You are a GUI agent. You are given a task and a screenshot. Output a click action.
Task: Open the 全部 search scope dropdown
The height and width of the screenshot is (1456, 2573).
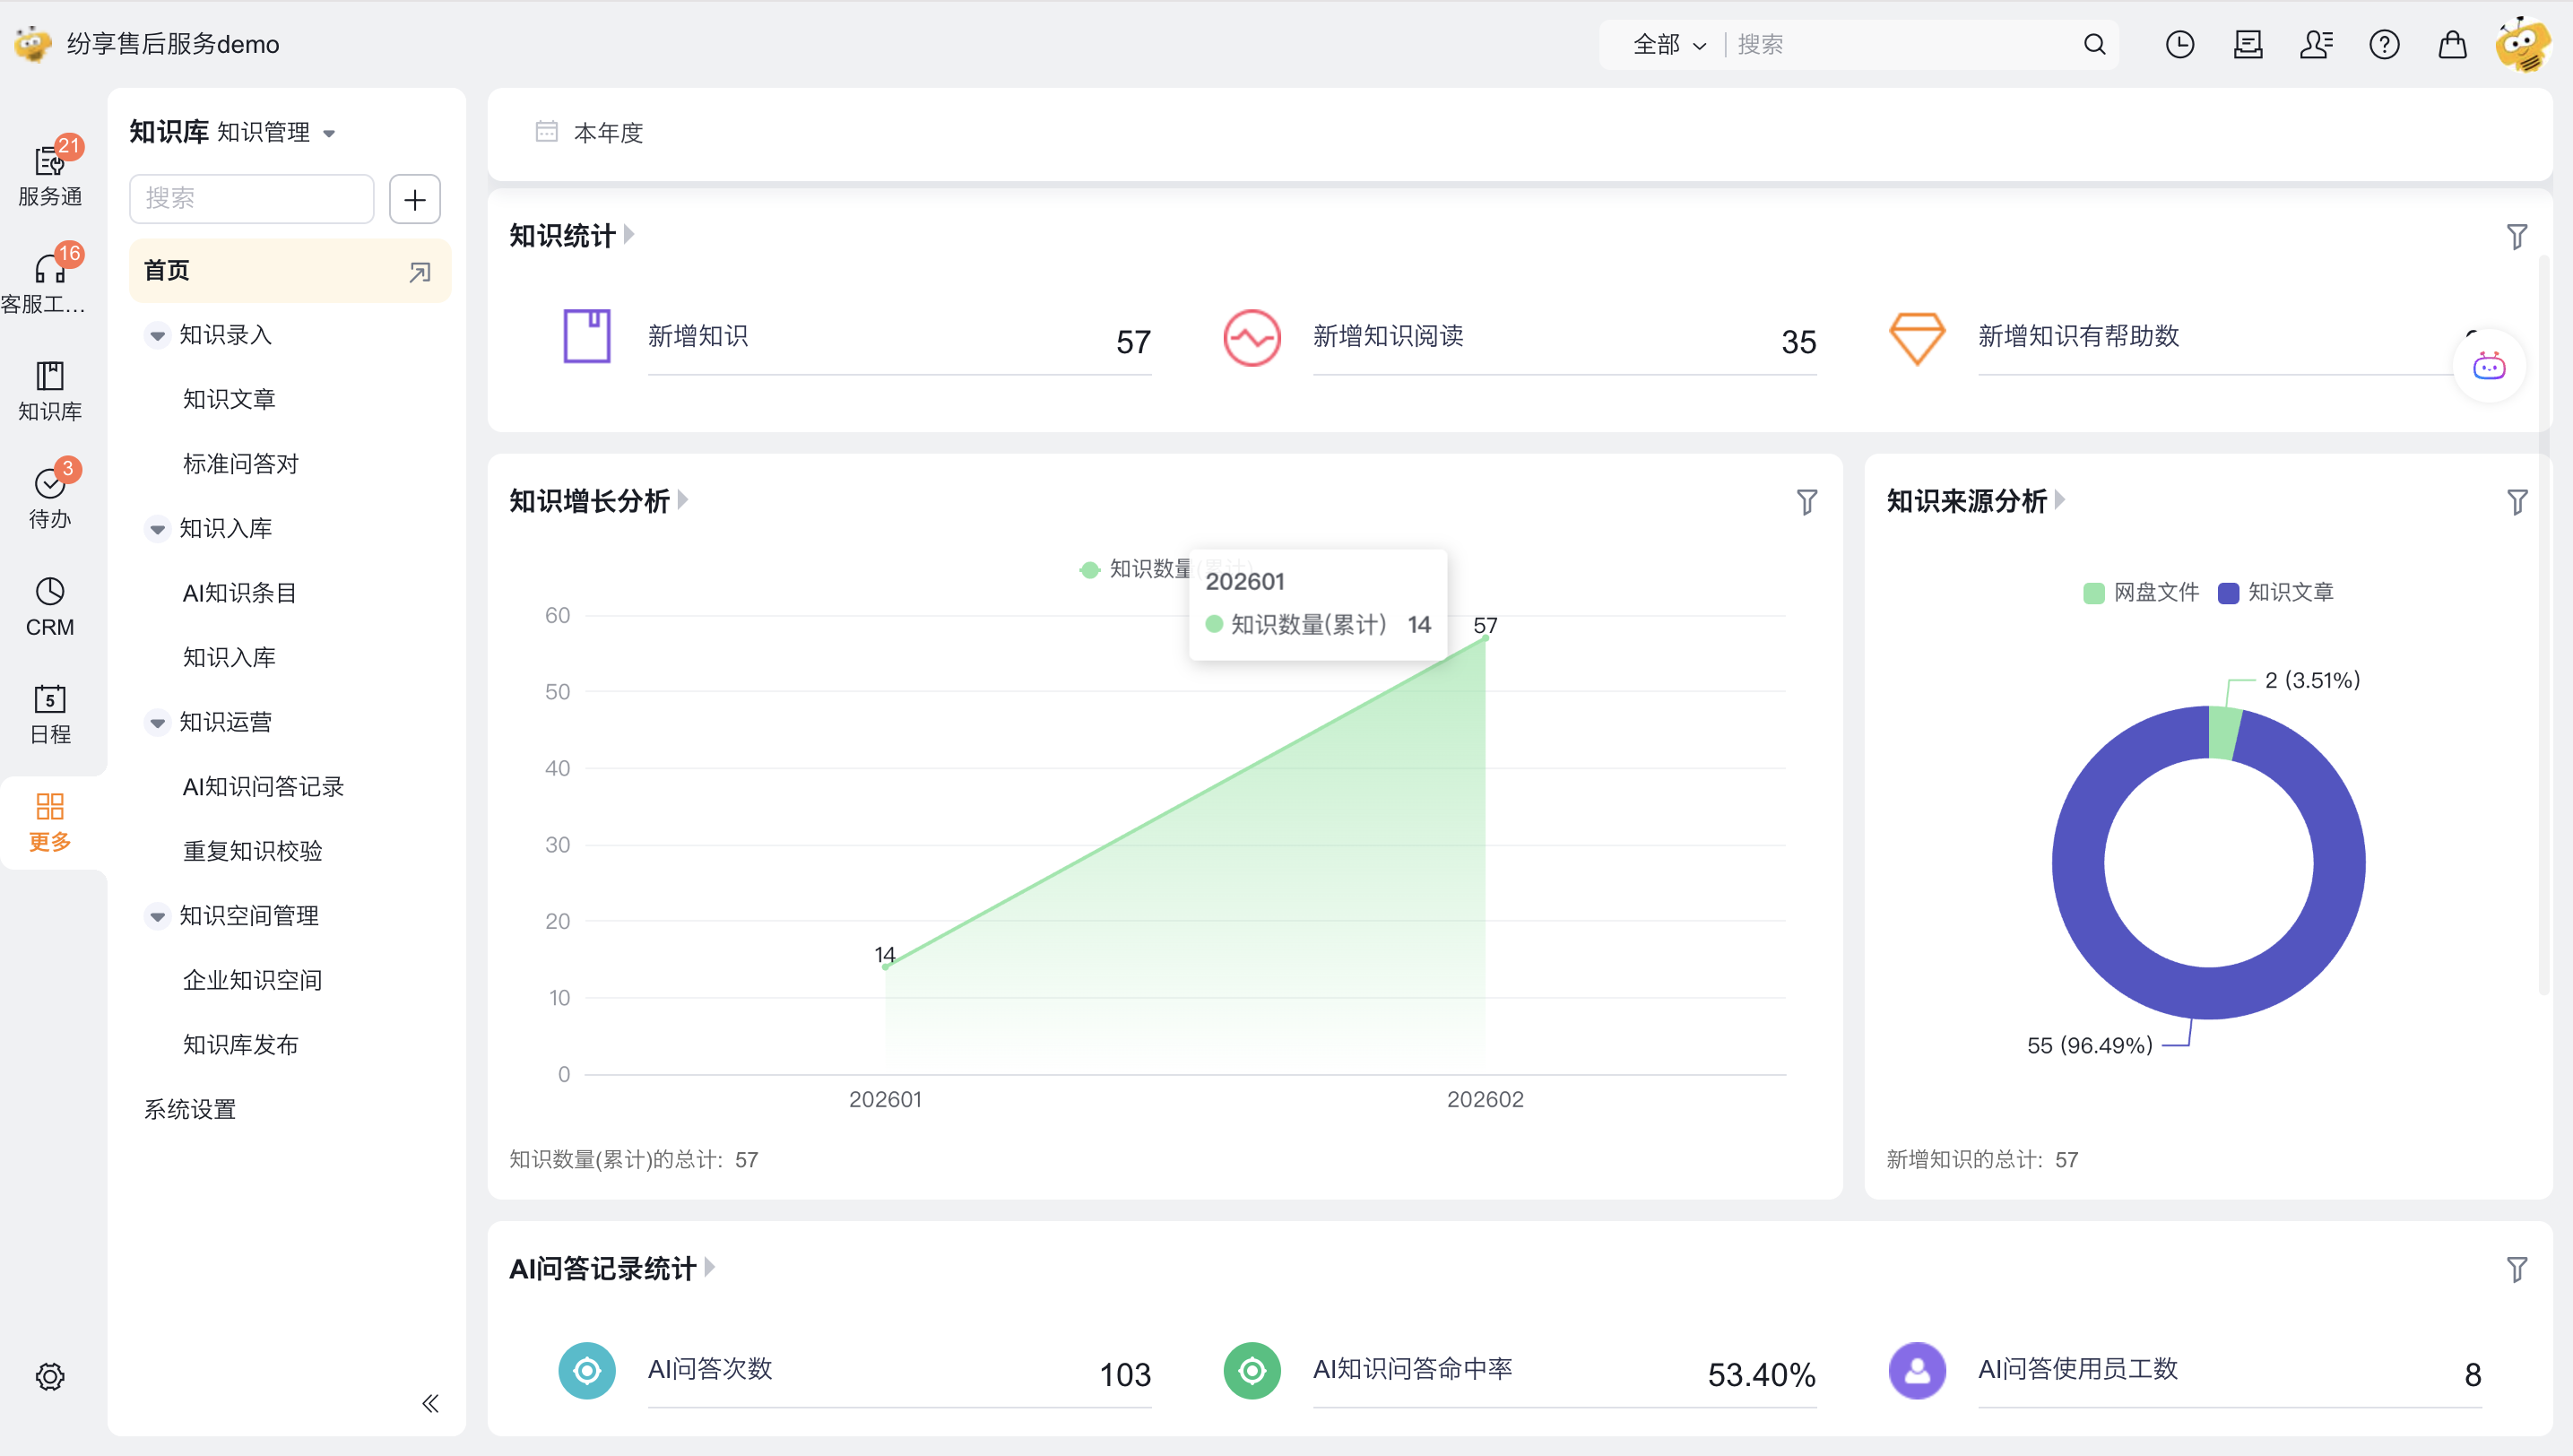tap(1668, 45)
